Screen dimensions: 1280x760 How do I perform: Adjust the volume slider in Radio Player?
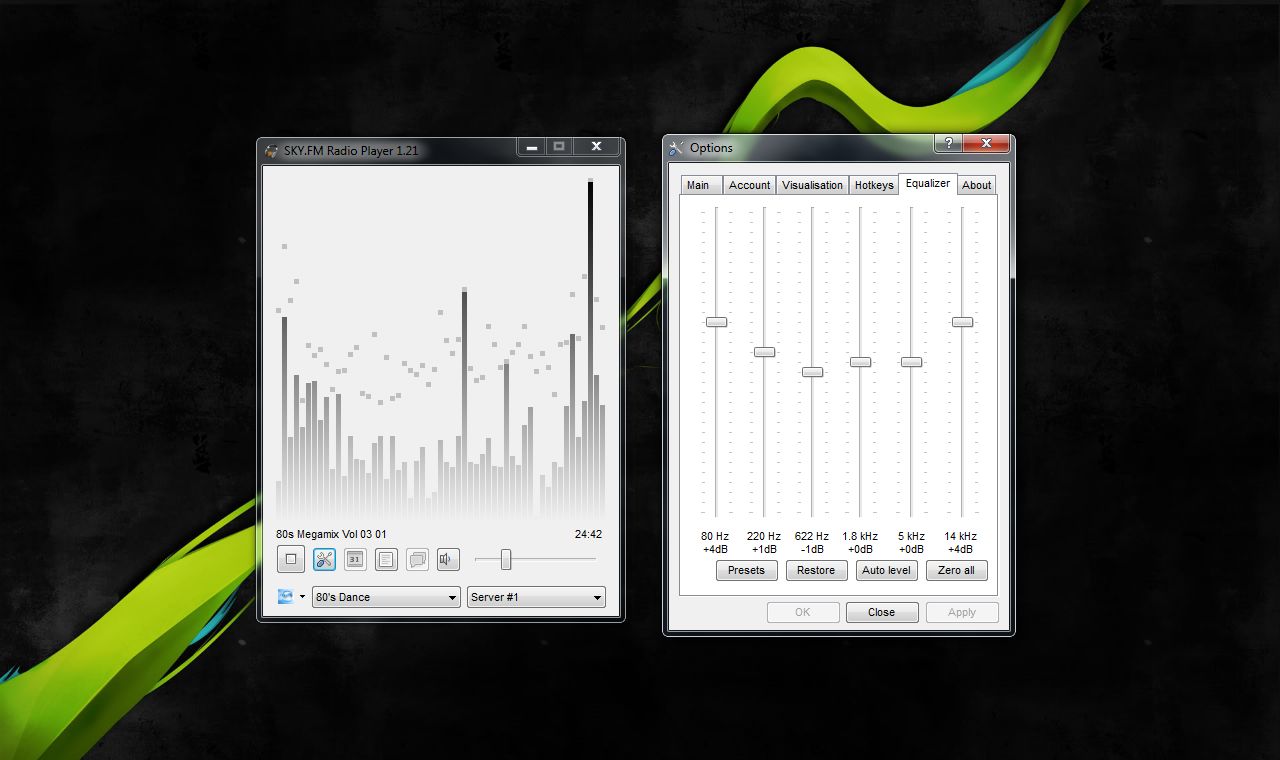(x=506, y=559)
